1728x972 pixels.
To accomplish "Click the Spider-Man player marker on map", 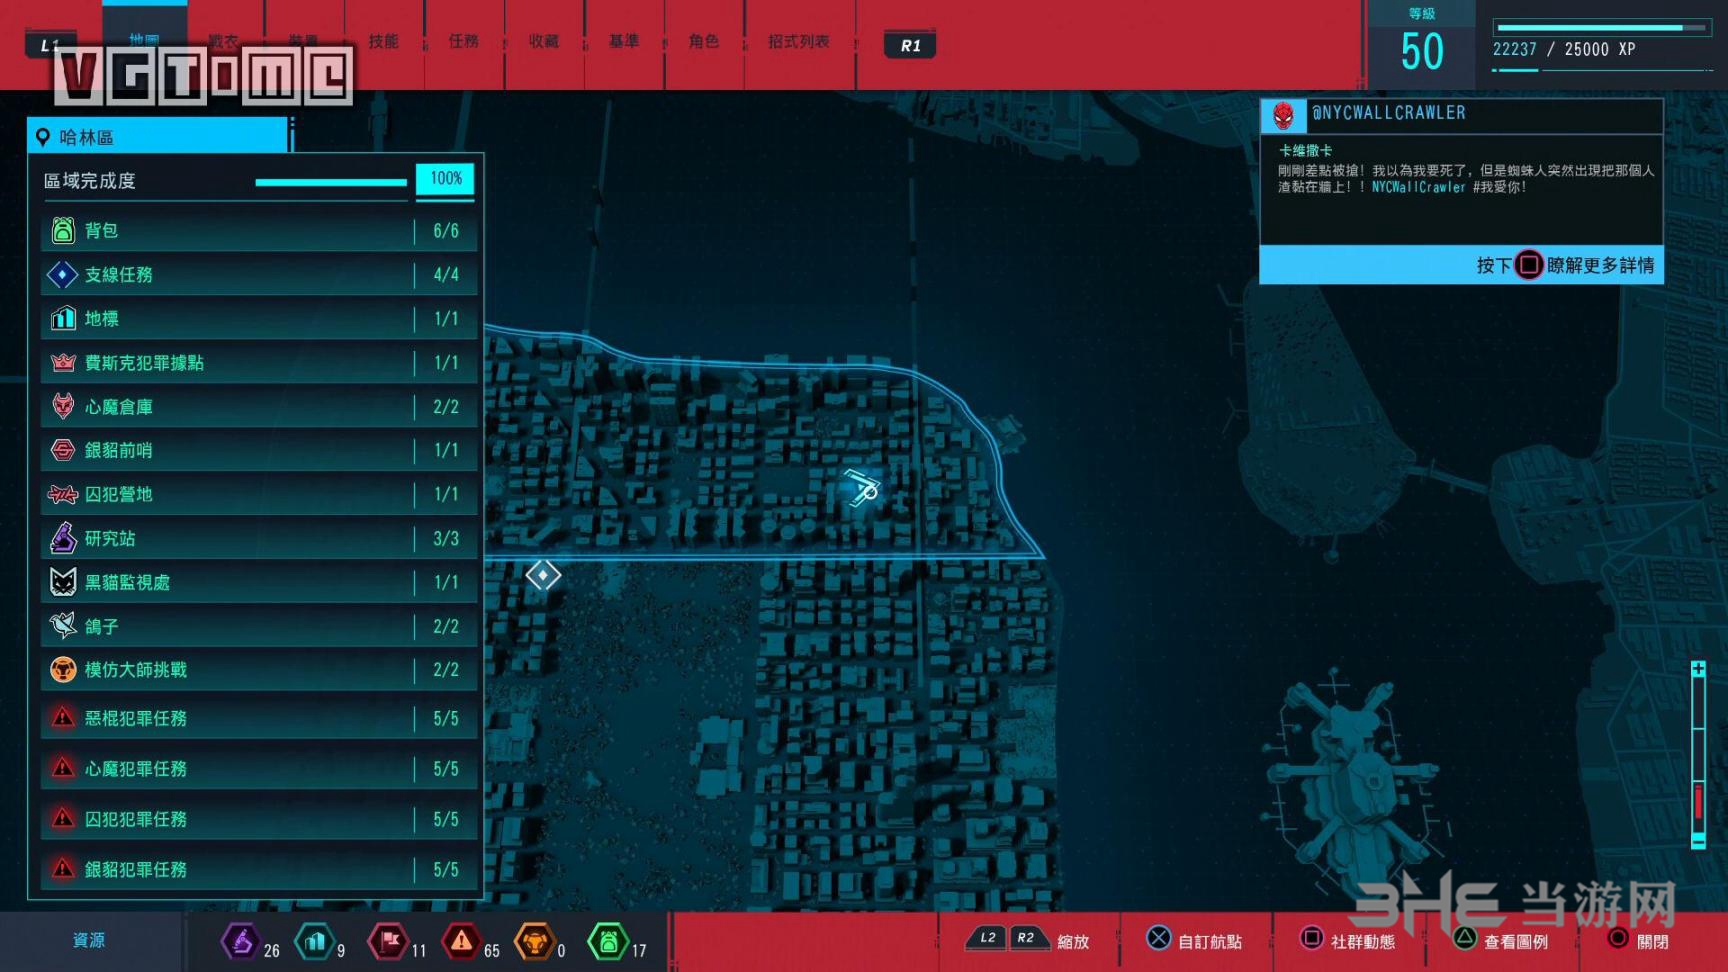I will 862,488.
